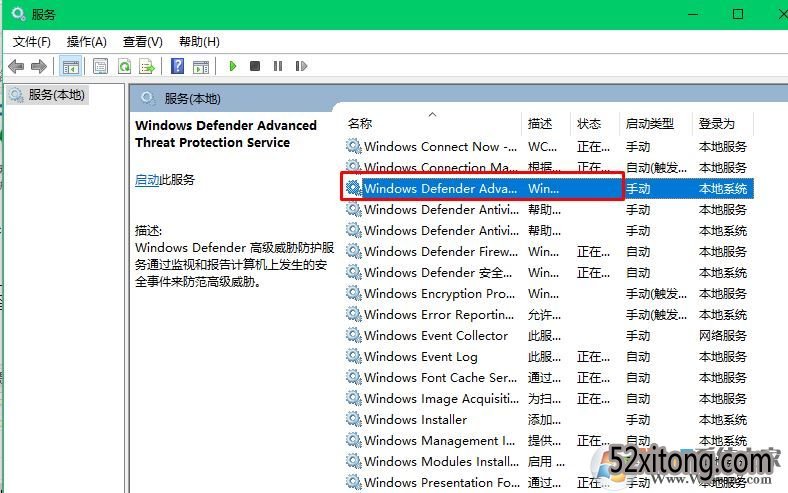The height and width of the screenshot is (493, 788).
Task: Open the 文件(F) menu
Action: point(32,42)
